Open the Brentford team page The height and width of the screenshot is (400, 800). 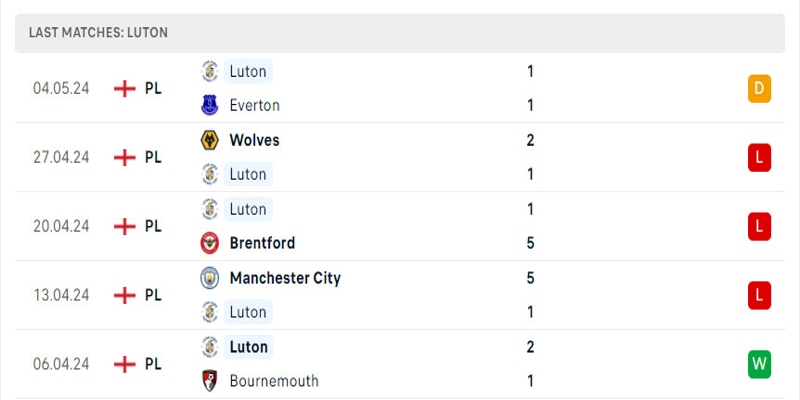click(262, 243)
